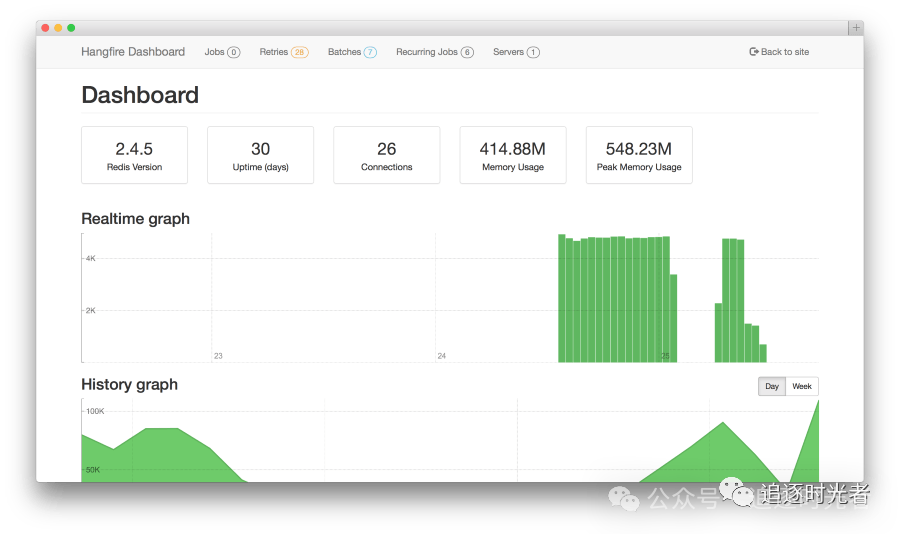Screen dimensions: 900x534
Task: Open Recurring Jobs in navigation bar
Action: 427,52
